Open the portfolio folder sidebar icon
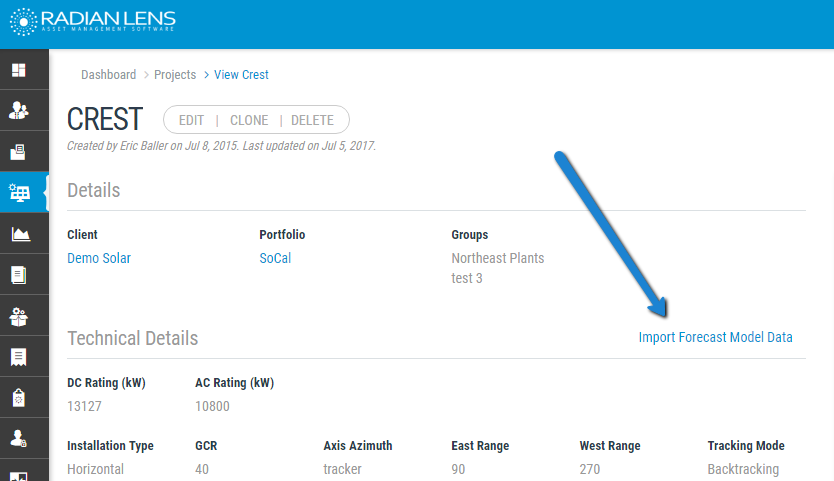834x481 pixels. click(19, 152)
